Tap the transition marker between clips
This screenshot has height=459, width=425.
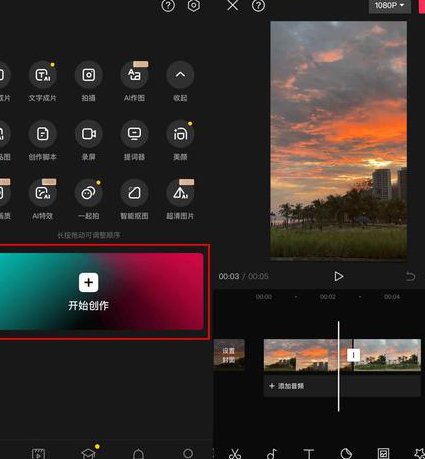pyautogui.click(x=353, y=355)
